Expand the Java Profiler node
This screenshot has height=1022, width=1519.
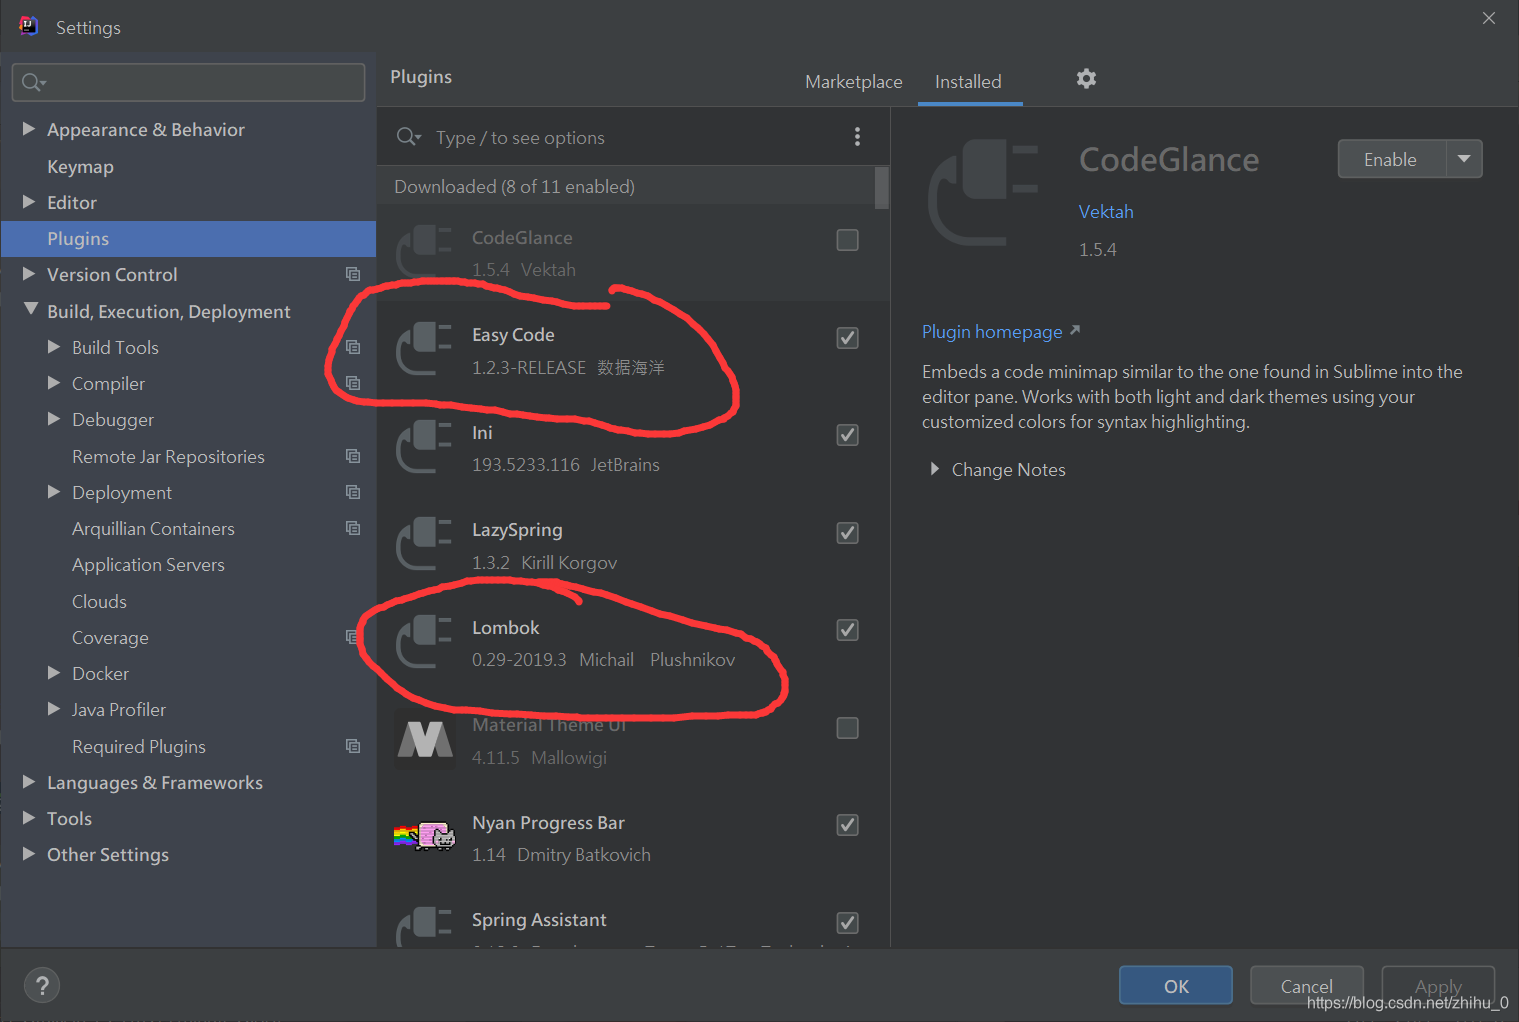coord(54,709)
